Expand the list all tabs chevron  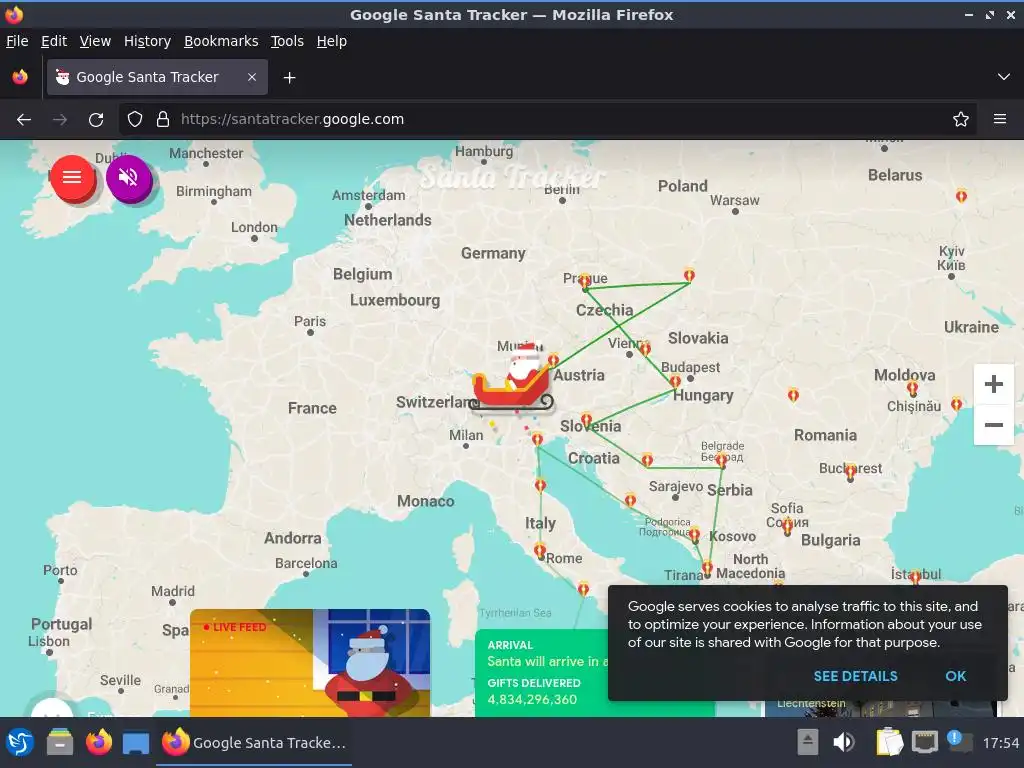click(x=1003, y=77)
